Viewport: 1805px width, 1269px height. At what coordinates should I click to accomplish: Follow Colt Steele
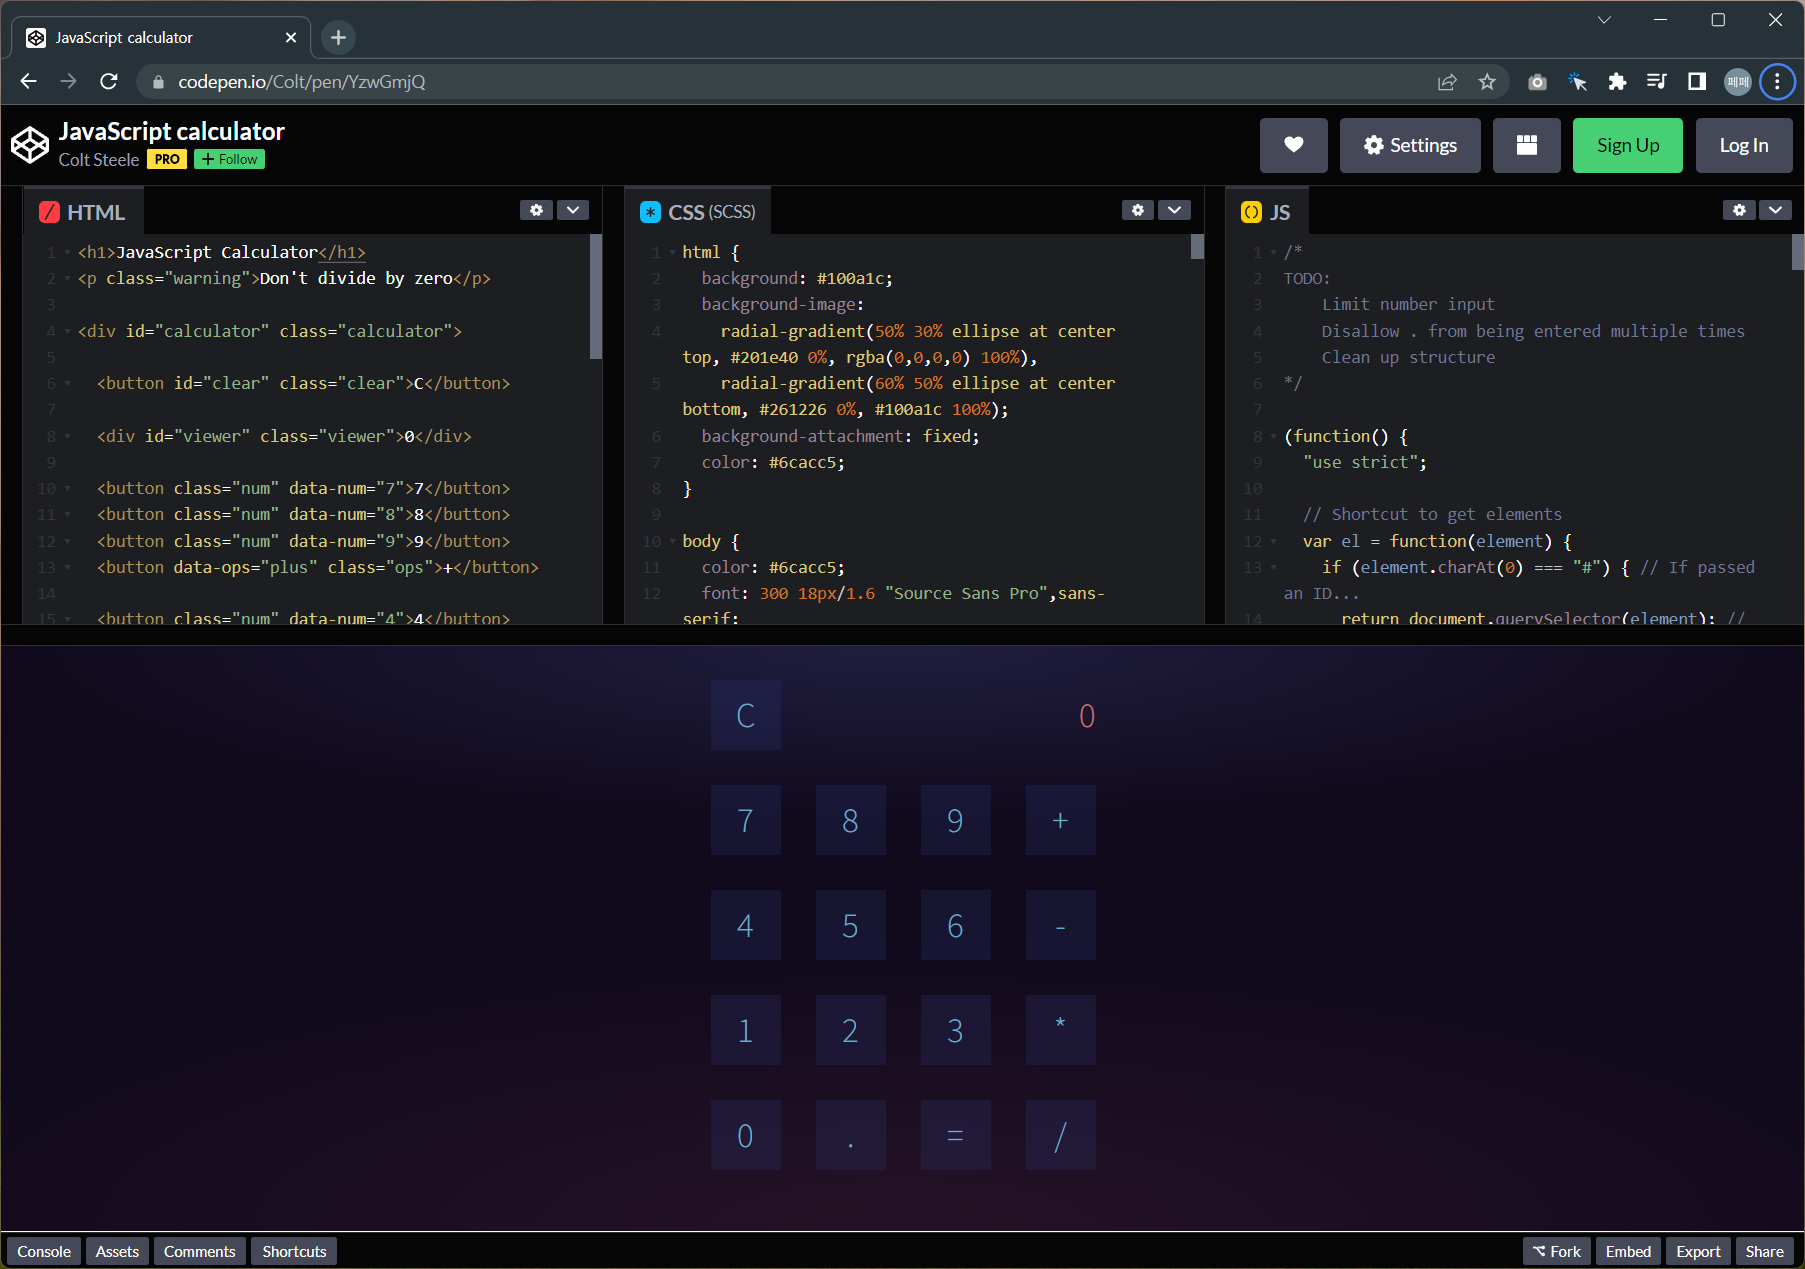point(229,159)
